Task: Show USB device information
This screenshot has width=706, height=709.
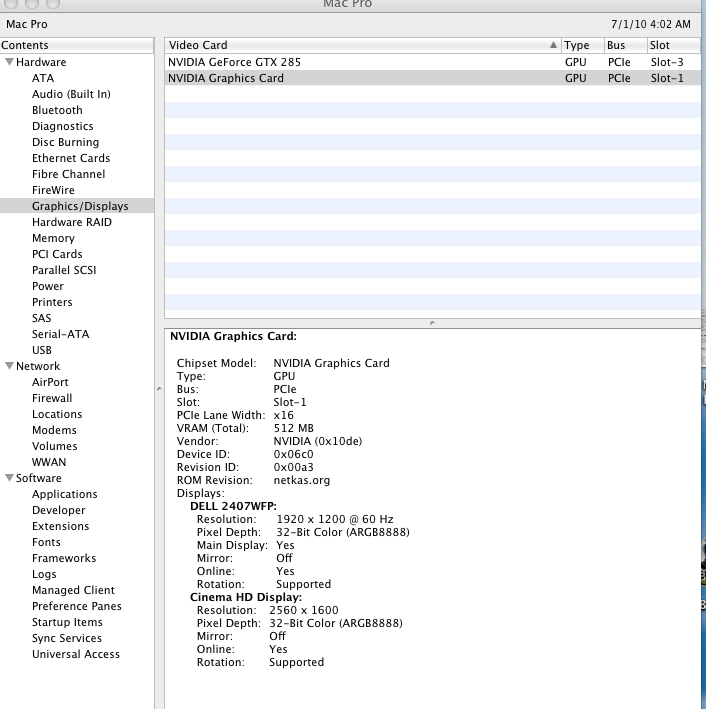Action: [42, 350]
